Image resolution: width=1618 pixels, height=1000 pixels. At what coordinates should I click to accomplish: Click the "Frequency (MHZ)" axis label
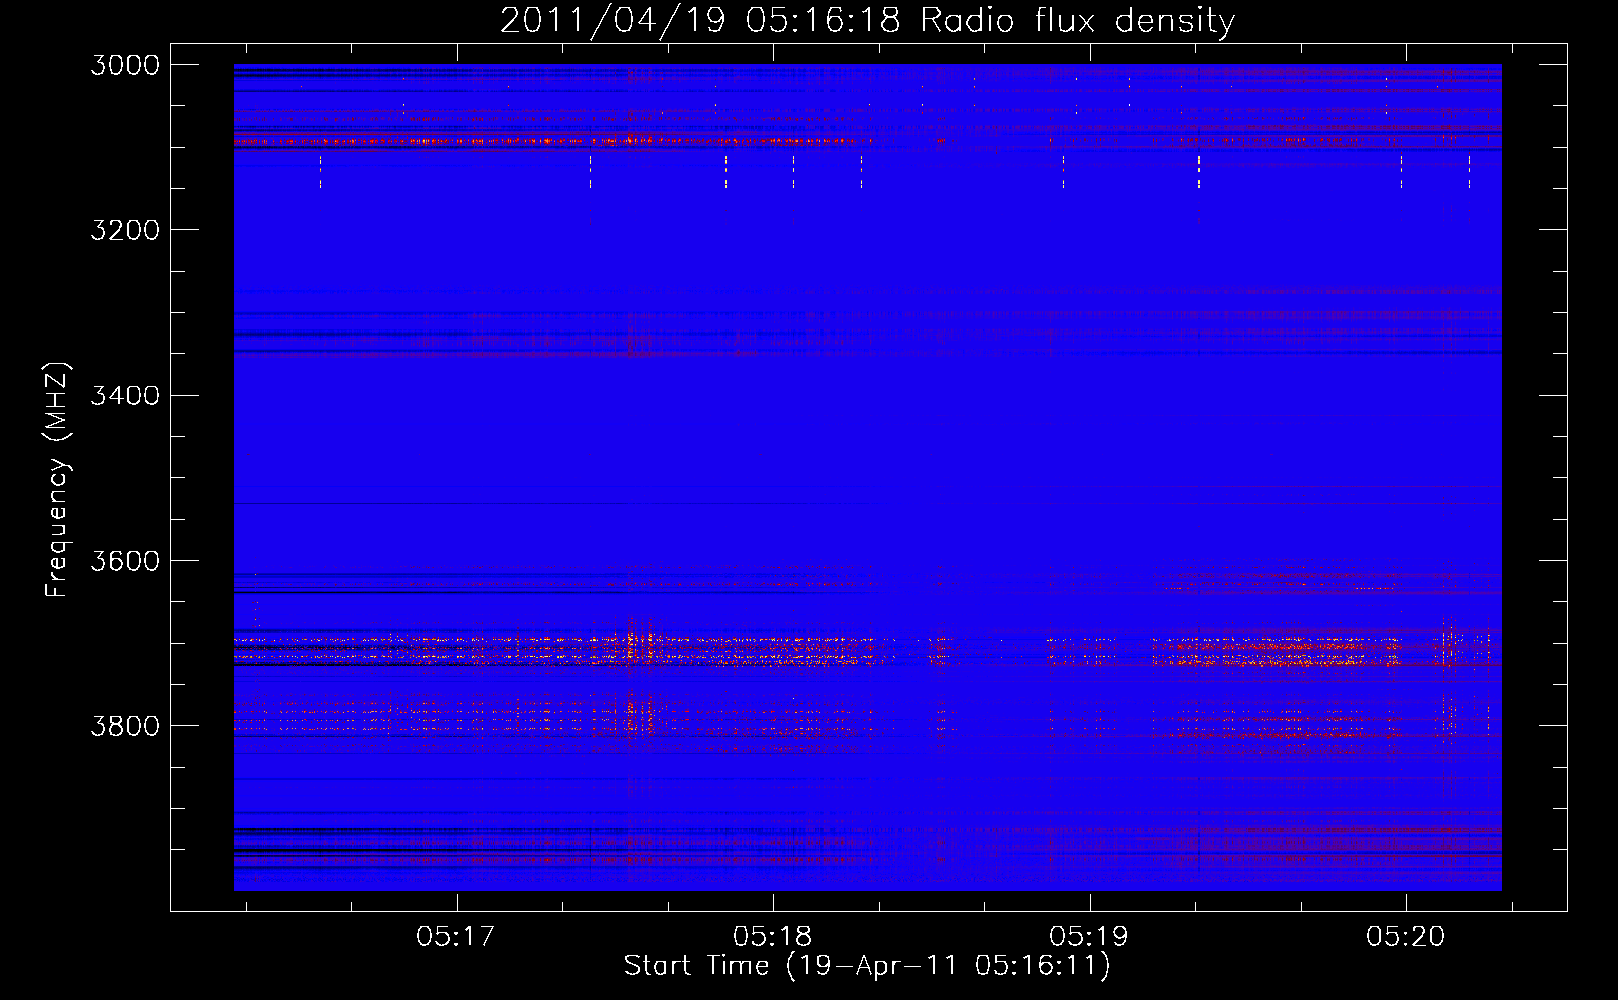(x=58, y=480)
